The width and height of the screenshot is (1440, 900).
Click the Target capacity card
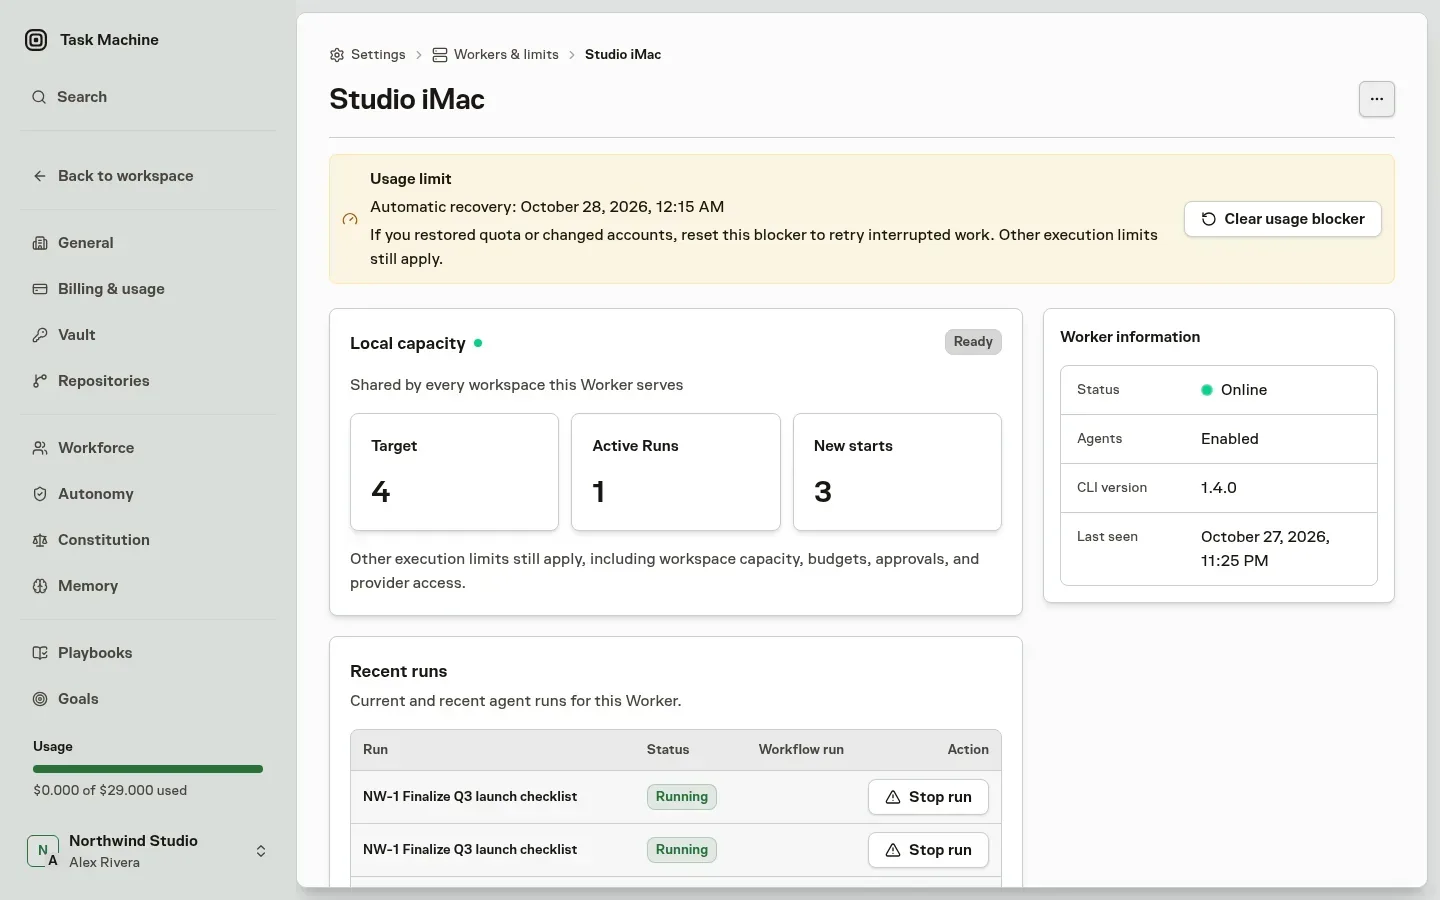click(454, 472)
